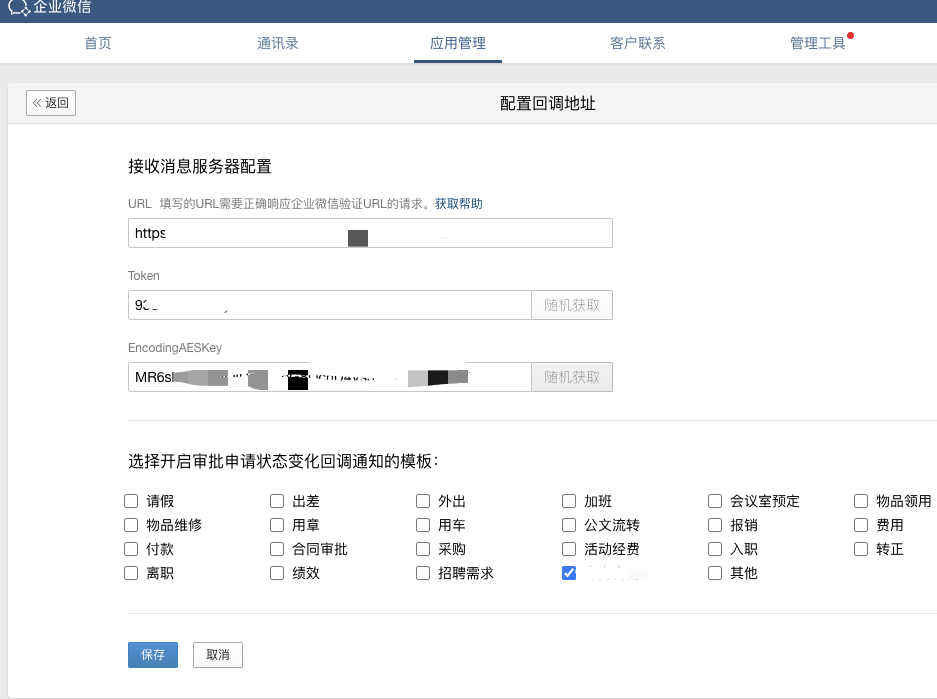This screenshot has width=937, height=699.
Task: Uncheck the checked blue template checkbox
Action: (569, 573)
